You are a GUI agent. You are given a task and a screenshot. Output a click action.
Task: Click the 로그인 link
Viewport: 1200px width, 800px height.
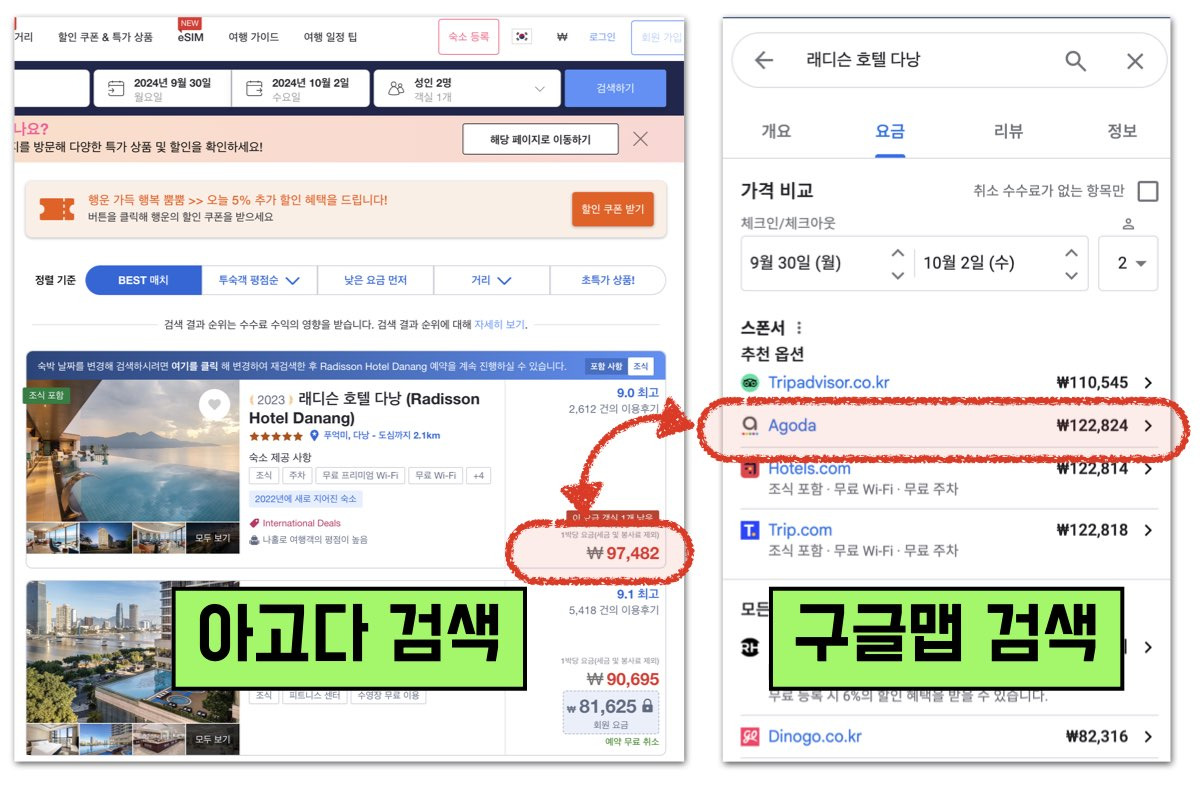(x=602, y=37)
